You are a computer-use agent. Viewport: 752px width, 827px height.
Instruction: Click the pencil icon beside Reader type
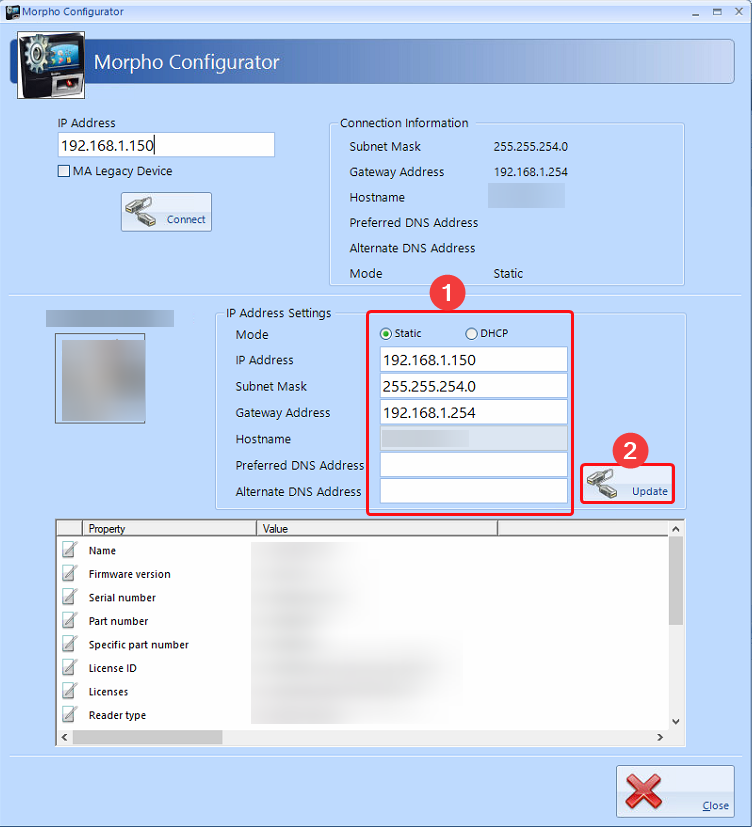pyautogui.click(x=70, y=715)
